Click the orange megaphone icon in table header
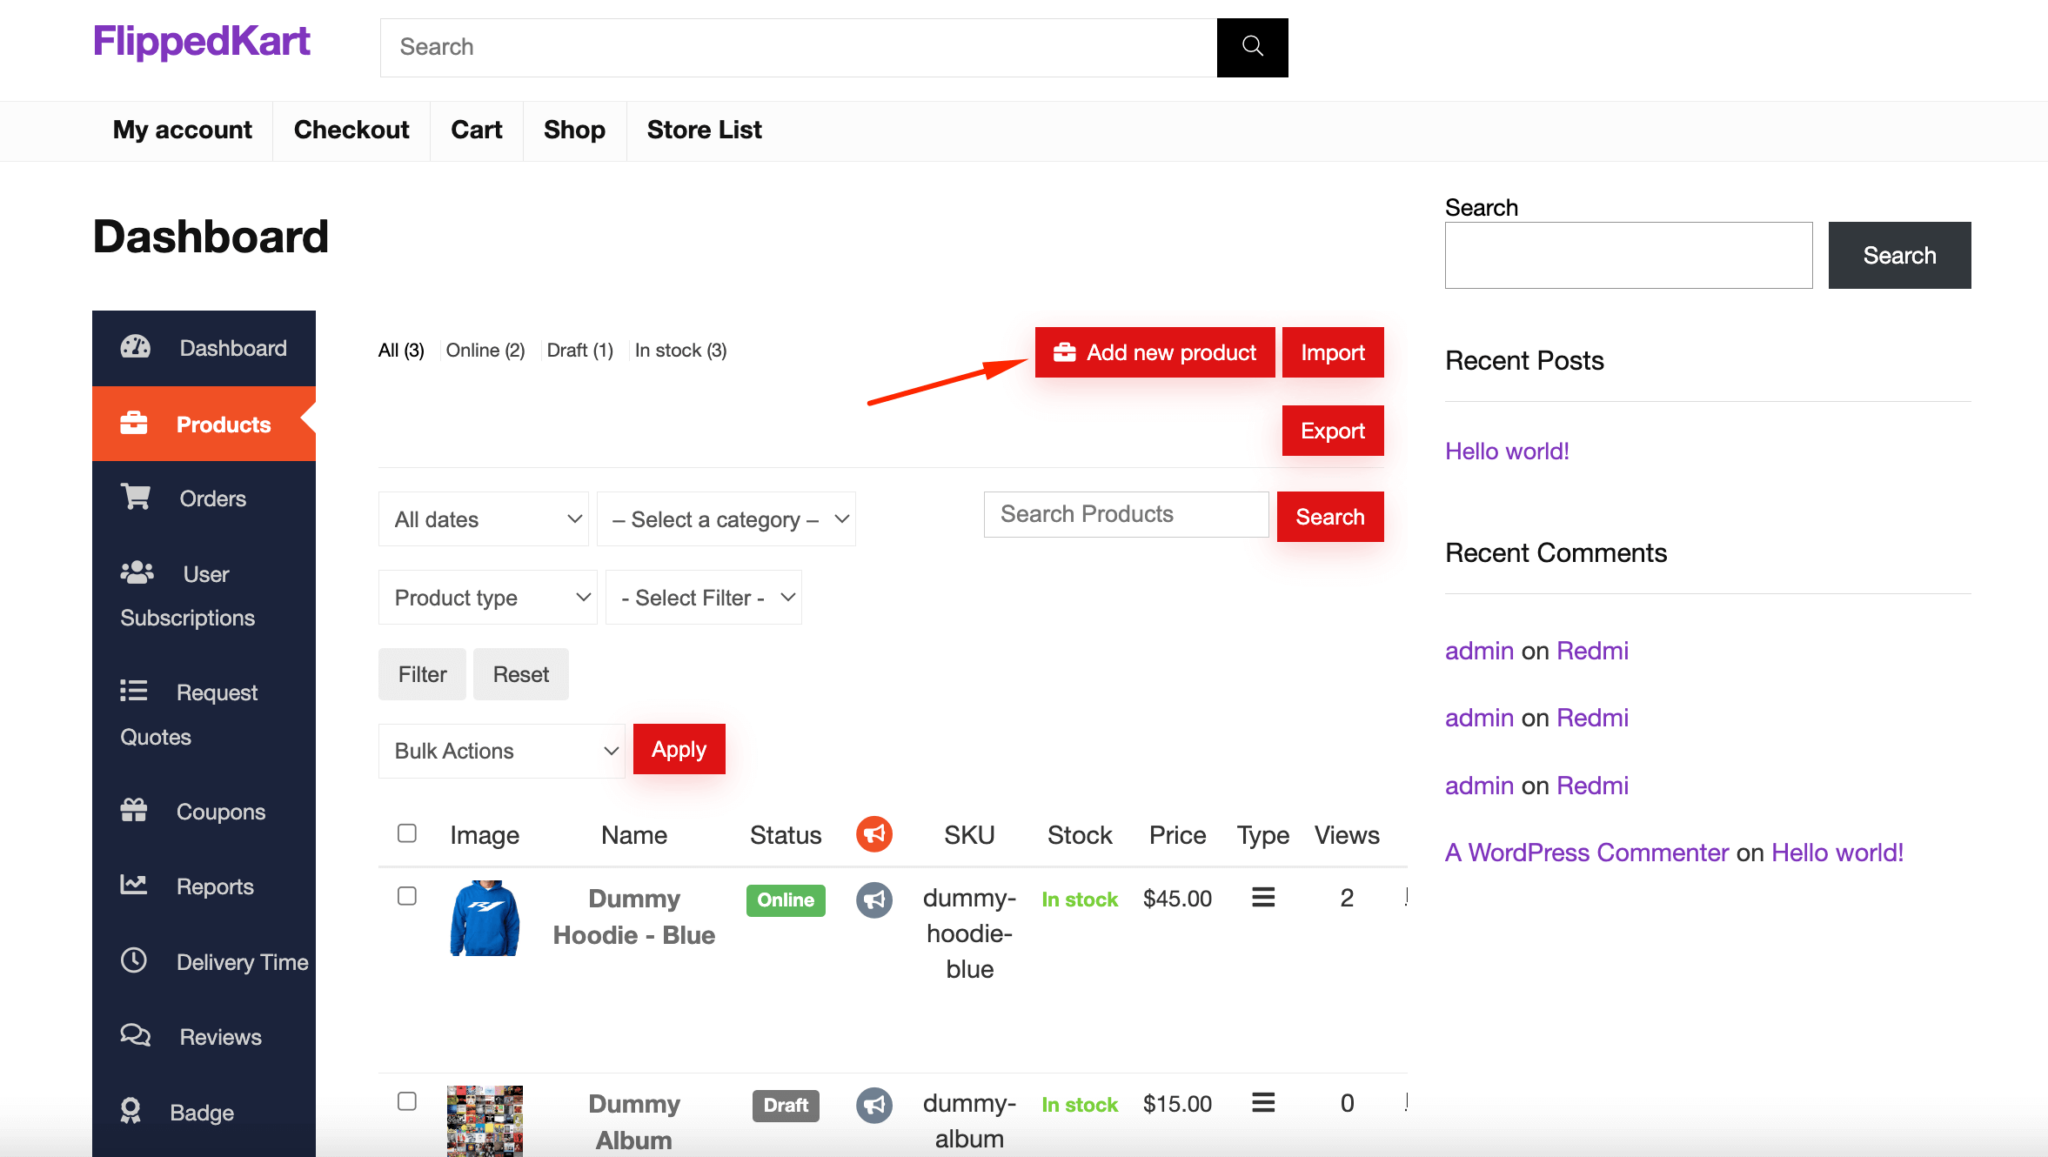Image resolution: width=2048 pixels, height=1157 pixels. [x=874, y=834]
